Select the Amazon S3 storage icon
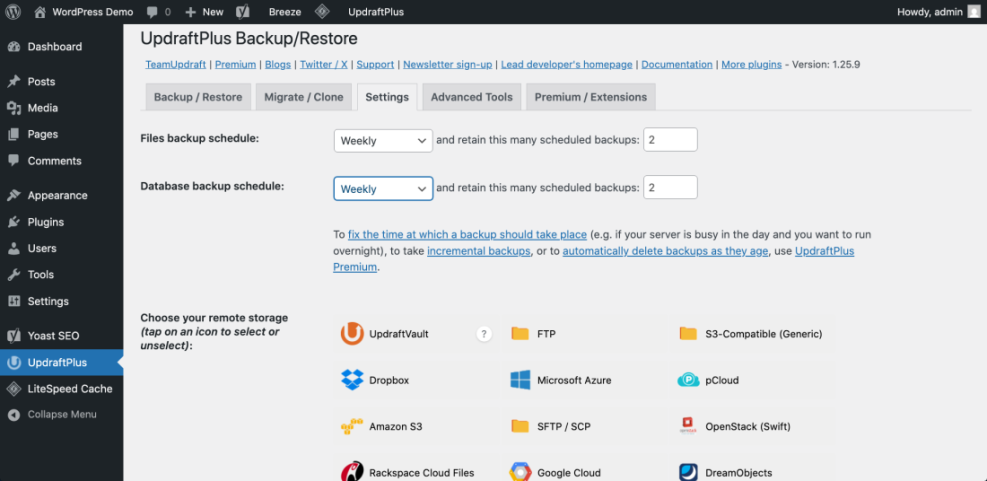This screenshot has height=481, width=987. [x=352, y=426]
